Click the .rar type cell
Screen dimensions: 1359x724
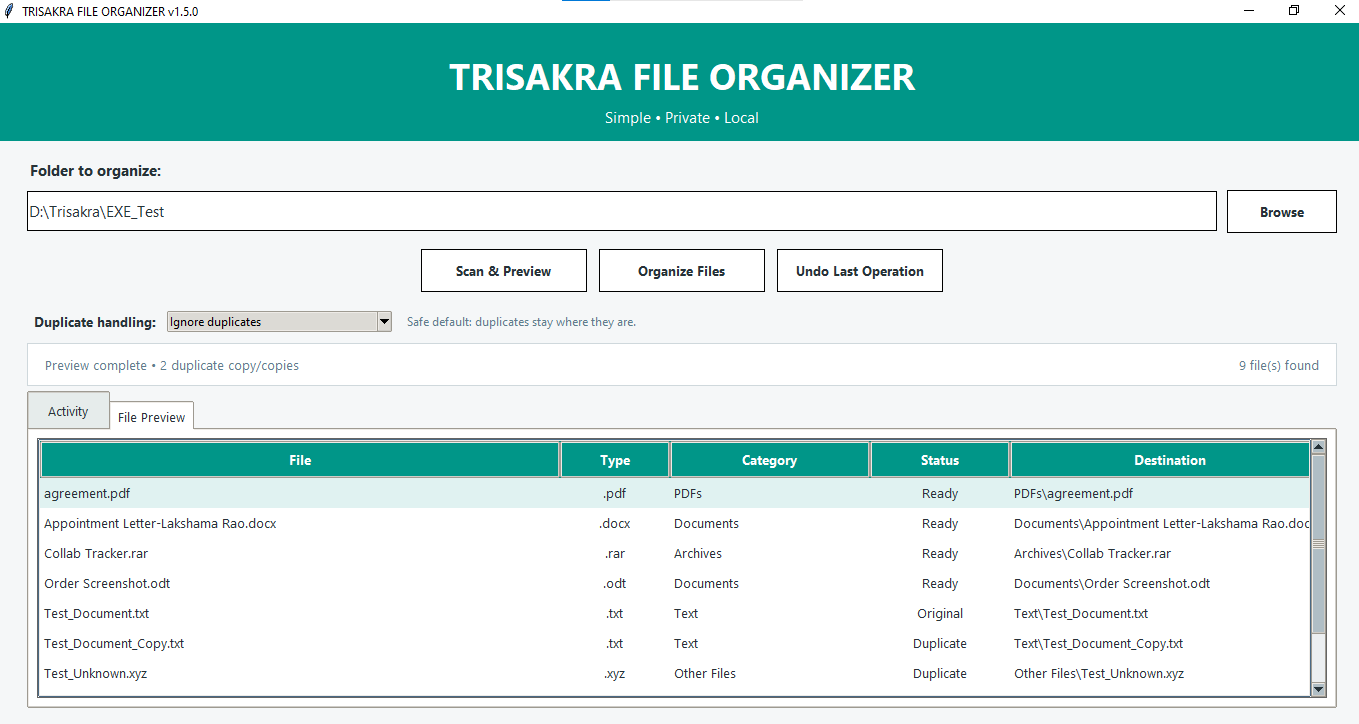tap(615, 553)
